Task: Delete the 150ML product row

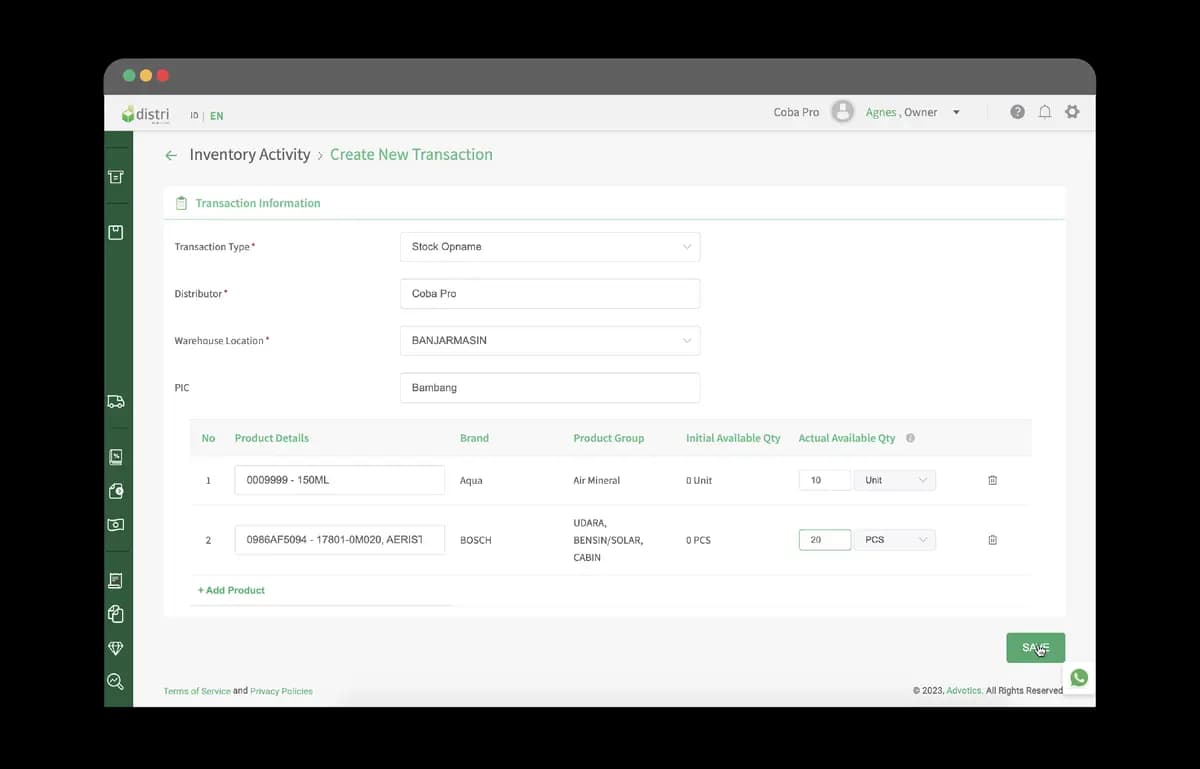Action: pyautogui.click(x=992, y=480)
